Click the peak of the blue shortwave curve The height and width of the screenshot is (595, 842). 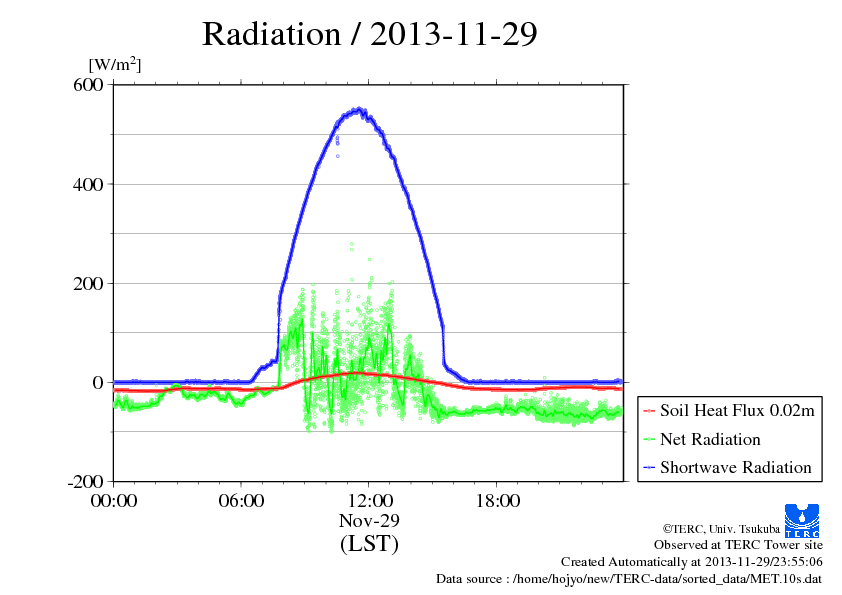(x=359, y=111)
